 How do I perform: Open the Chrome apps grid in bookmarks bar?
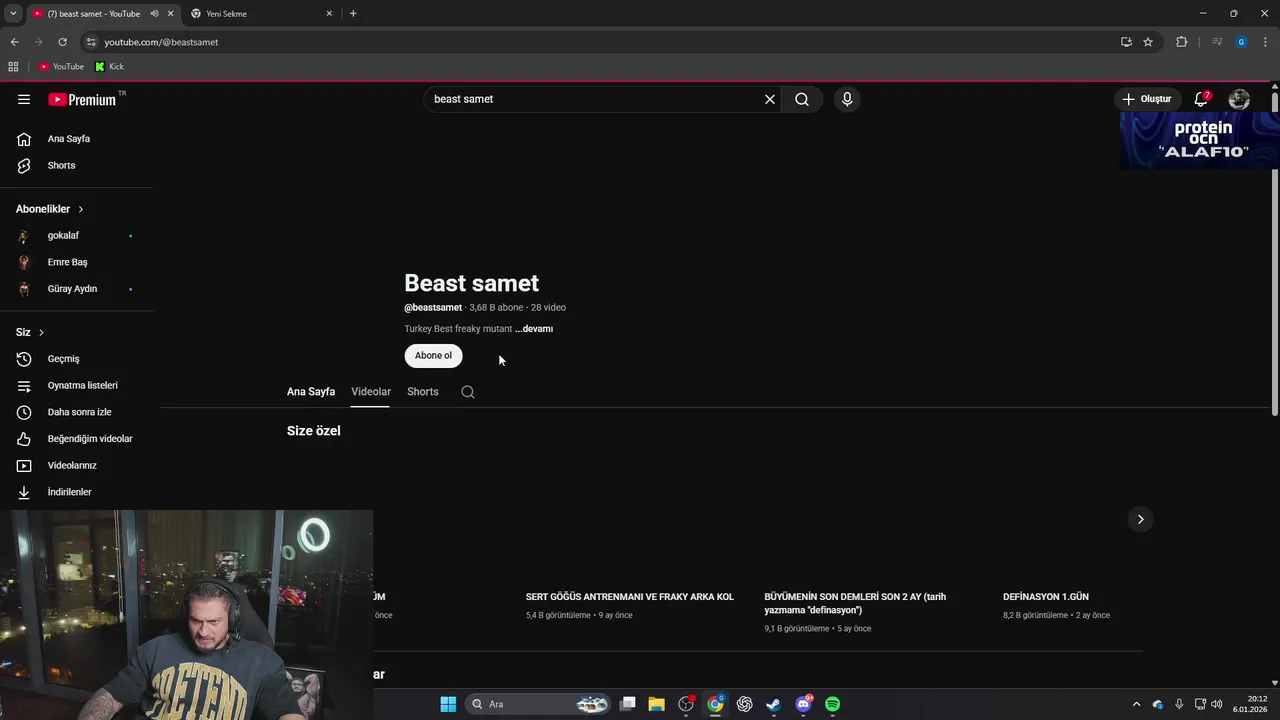13,67
